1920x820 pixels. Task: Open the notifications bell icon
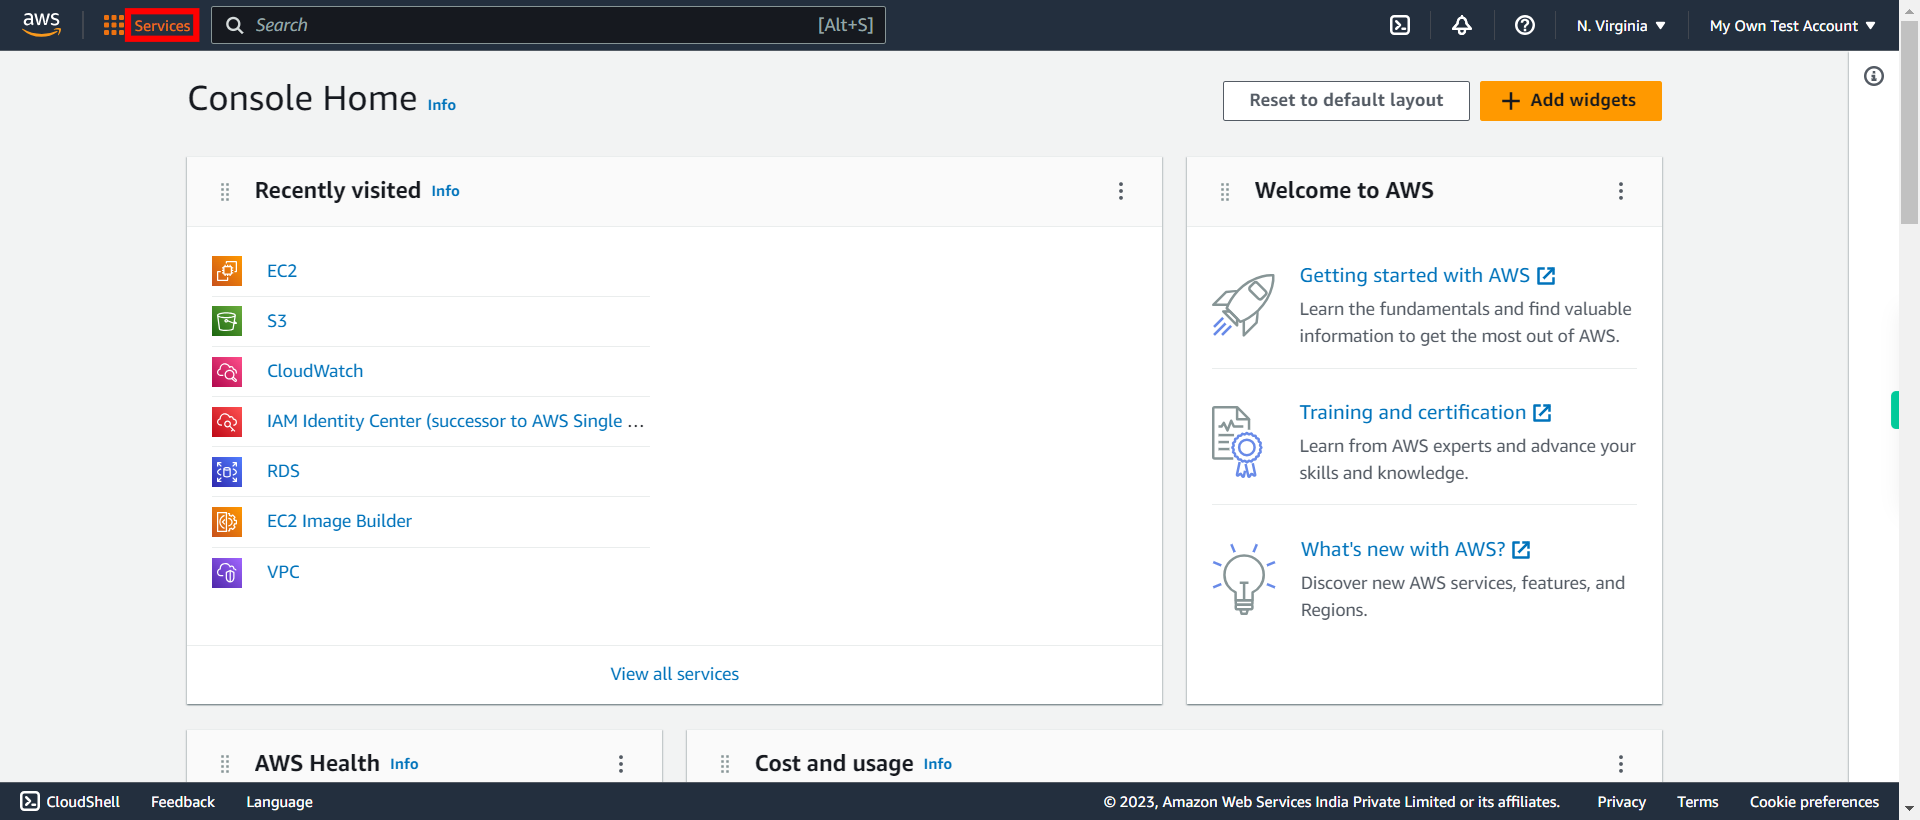1462,25
